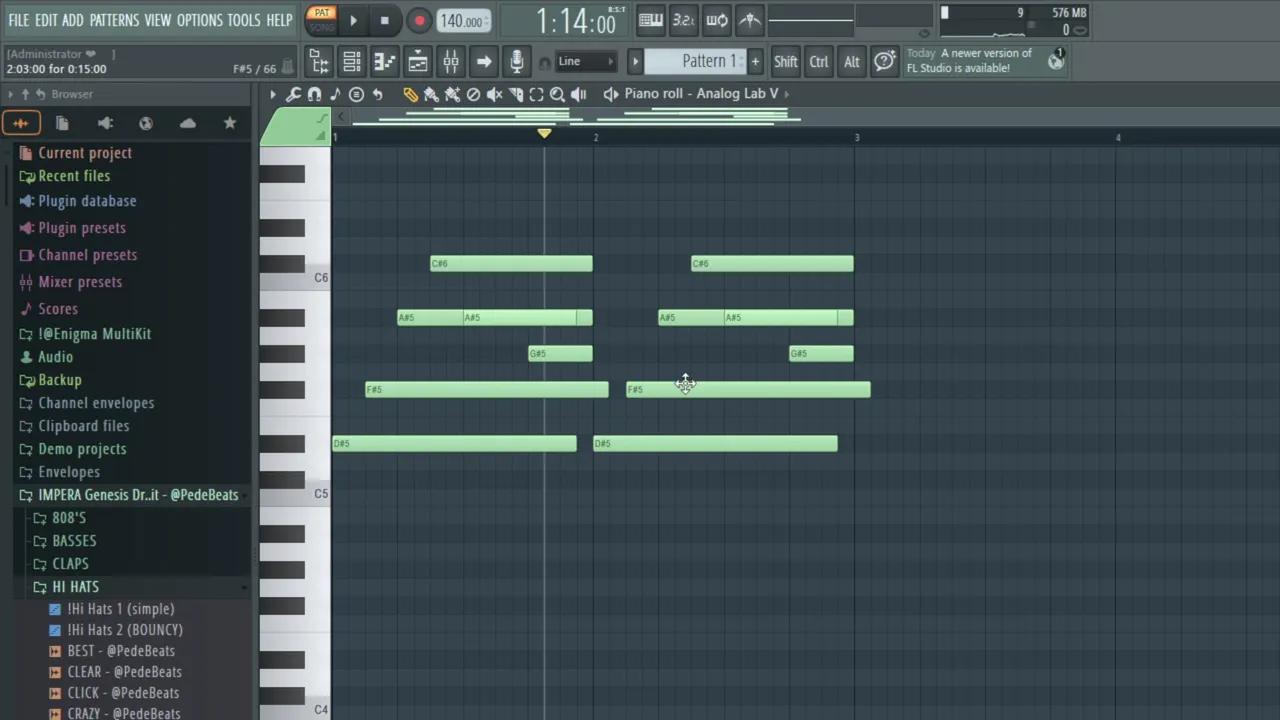Start playback with the play button
Image resolution: width=1280 pixels, height=720 pixels.
point(353,20)
